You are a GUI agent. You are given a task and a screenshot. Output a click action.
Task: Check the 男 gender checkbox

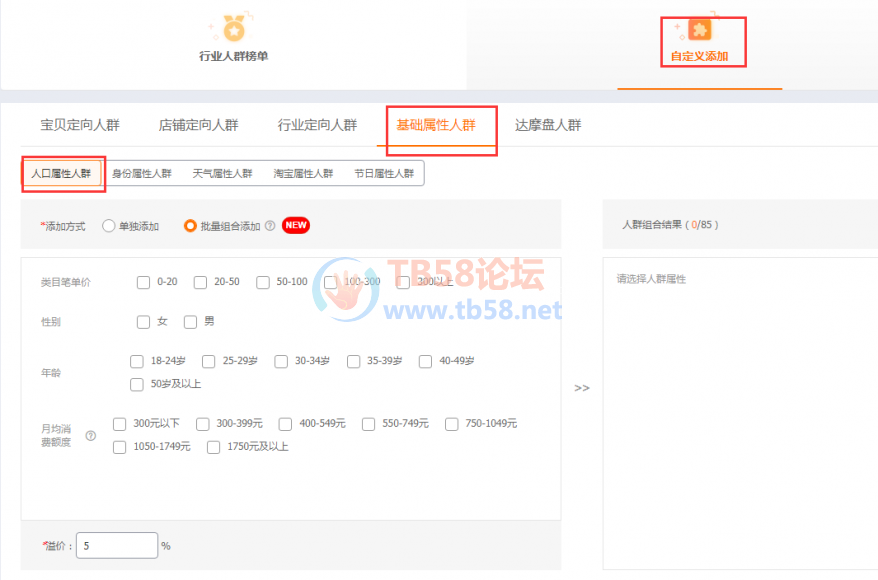(x=191, y=322)
